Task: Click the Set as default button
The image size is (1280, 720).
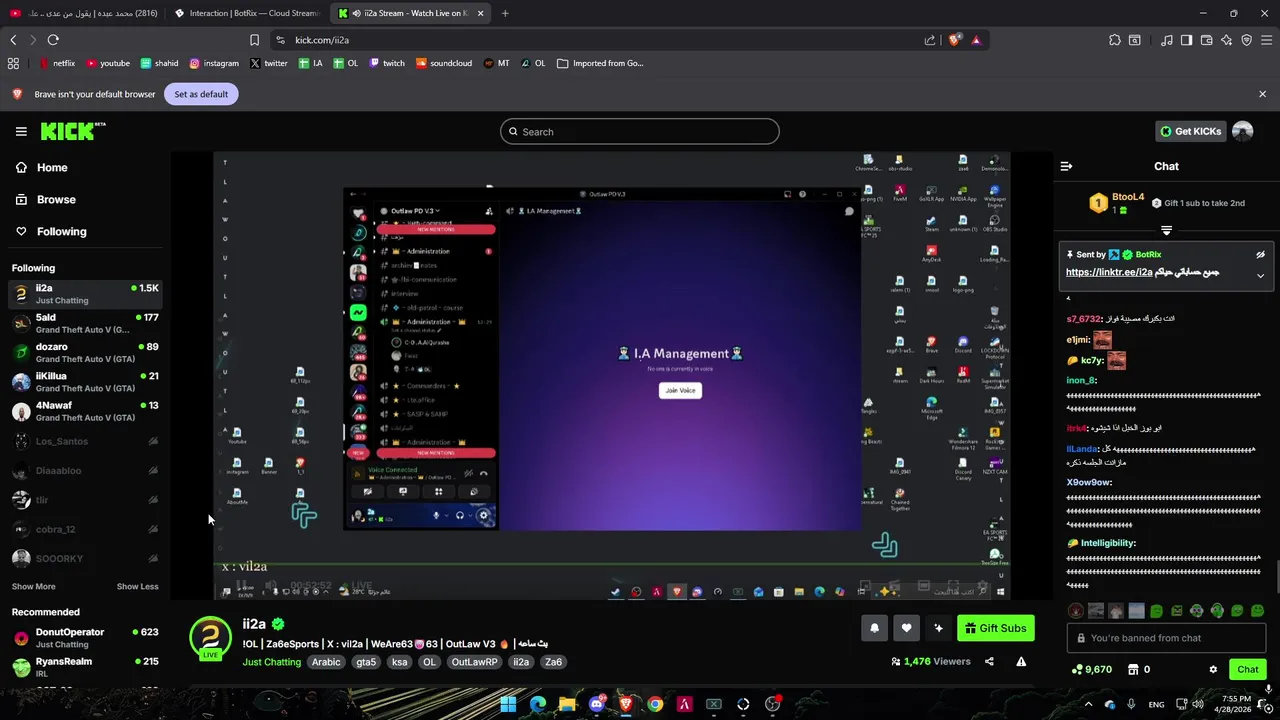Action: 201,94
